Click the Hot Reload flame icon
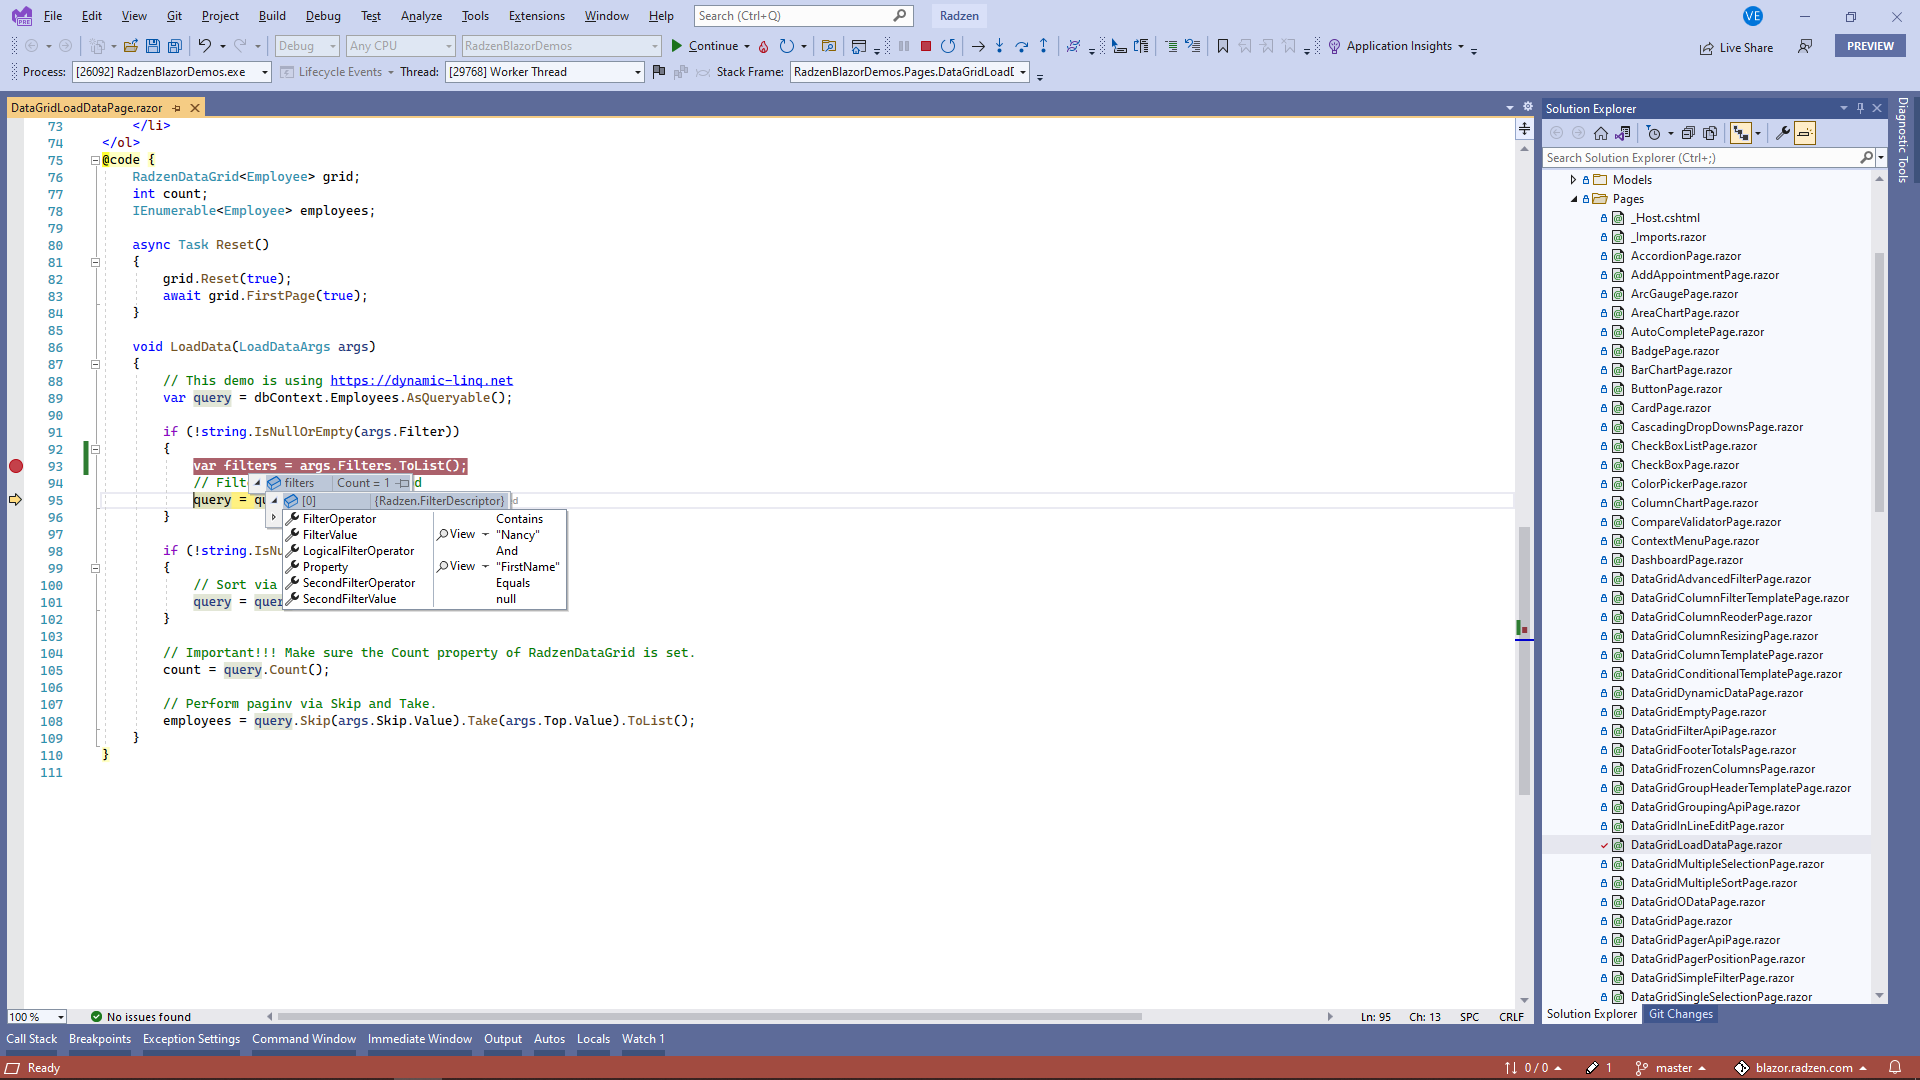Viewport: 1920px width, 1080px height. (x=763, y=46)
